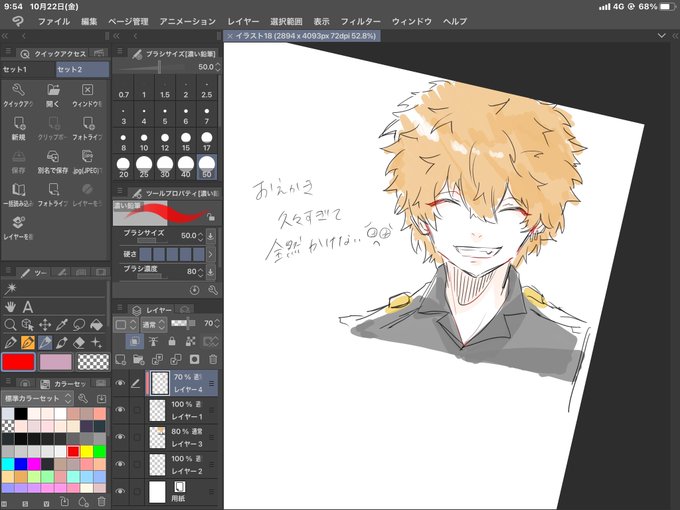
Task: Select the レイヤー1 layer thumbnail
Action: pos(157,410)
